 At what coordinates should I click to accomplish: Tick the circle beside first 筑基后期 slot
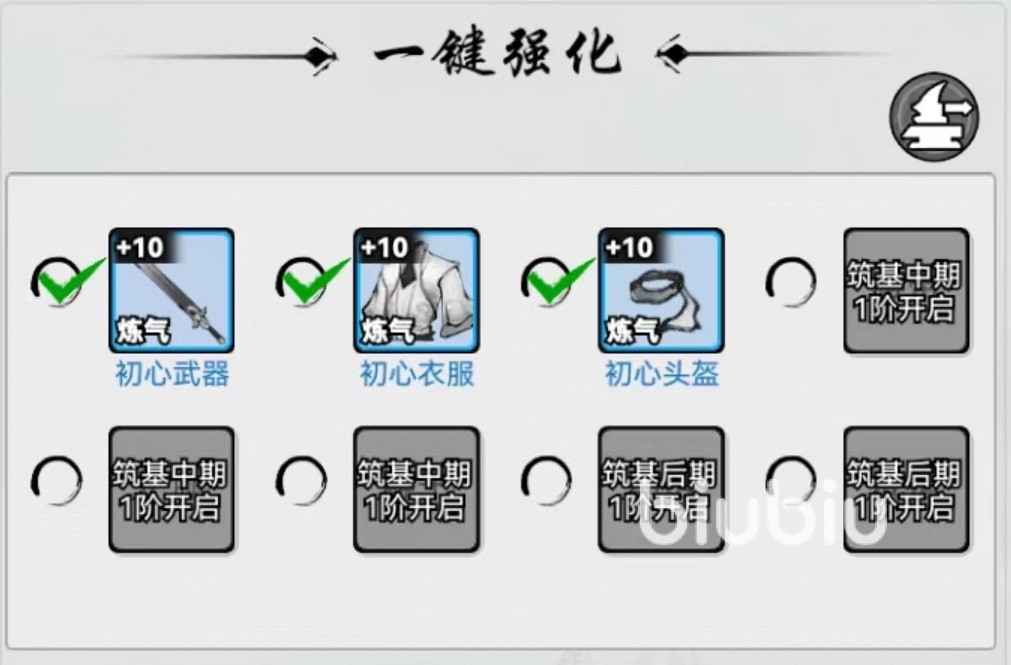pos(546,481)
